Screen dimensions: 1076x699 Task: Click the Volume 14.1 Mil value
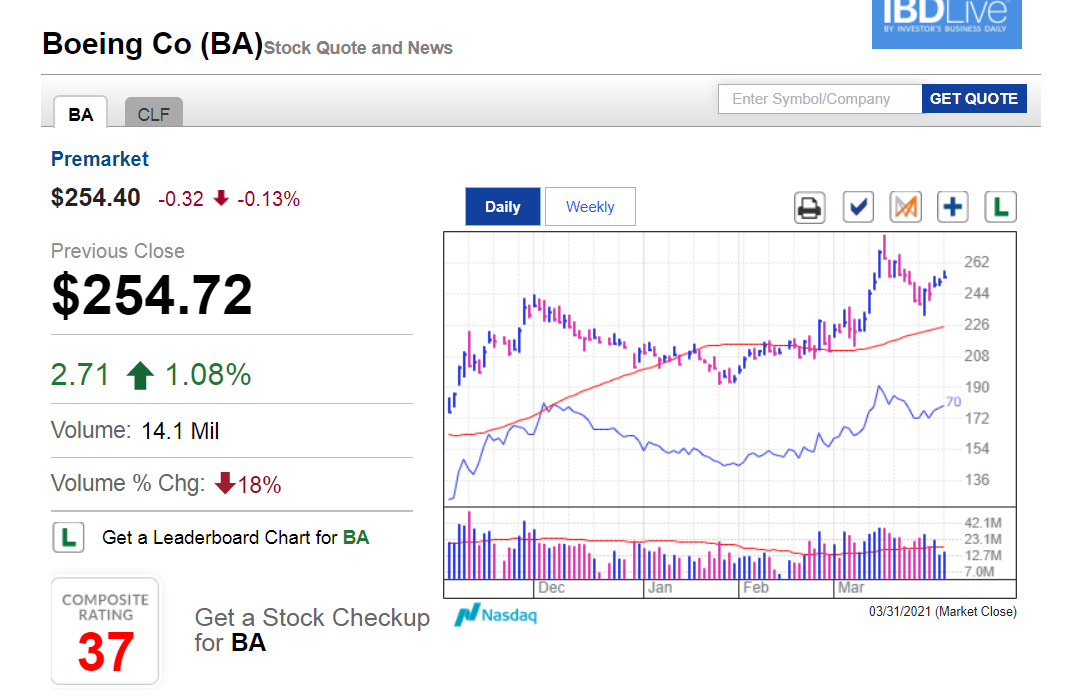pyautogui.click(x=180, y=431)
